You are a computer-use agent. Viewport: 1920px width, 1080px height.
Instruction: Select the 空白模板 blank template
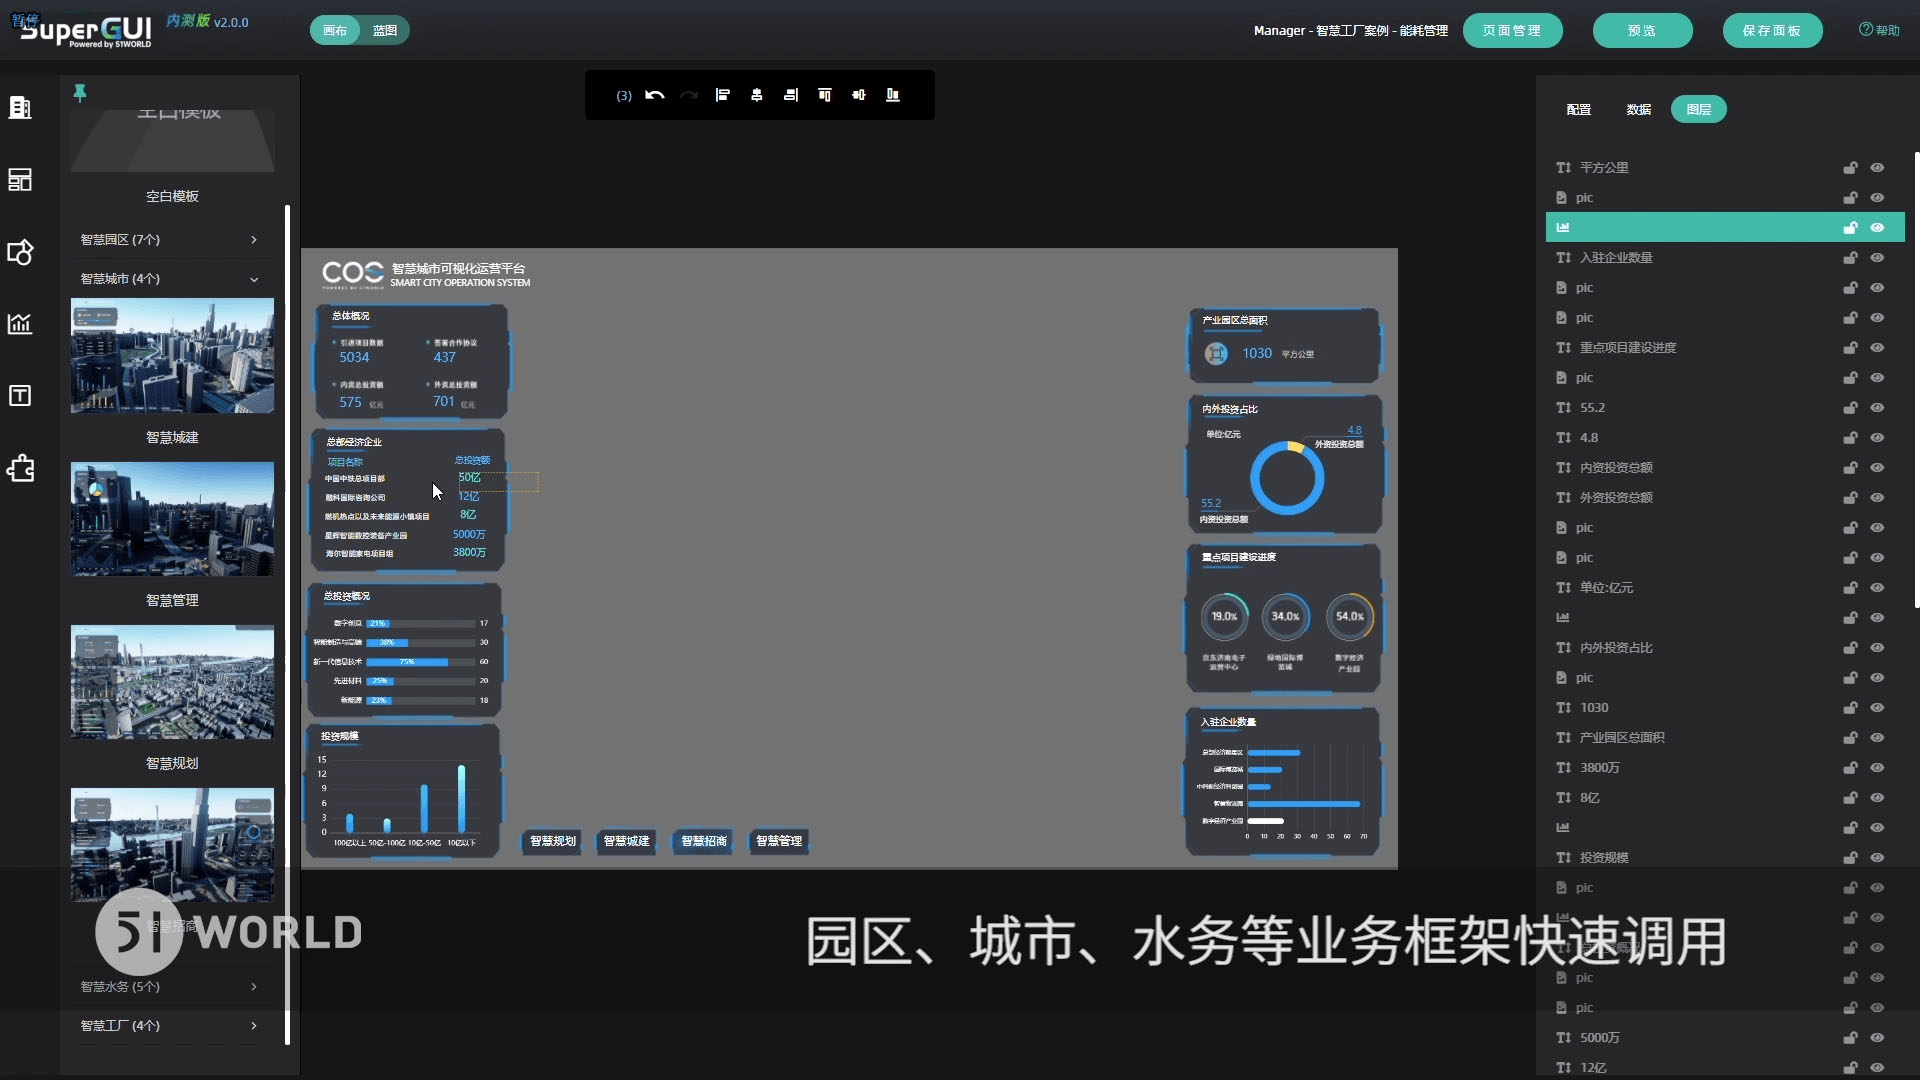tap(172, 141)
